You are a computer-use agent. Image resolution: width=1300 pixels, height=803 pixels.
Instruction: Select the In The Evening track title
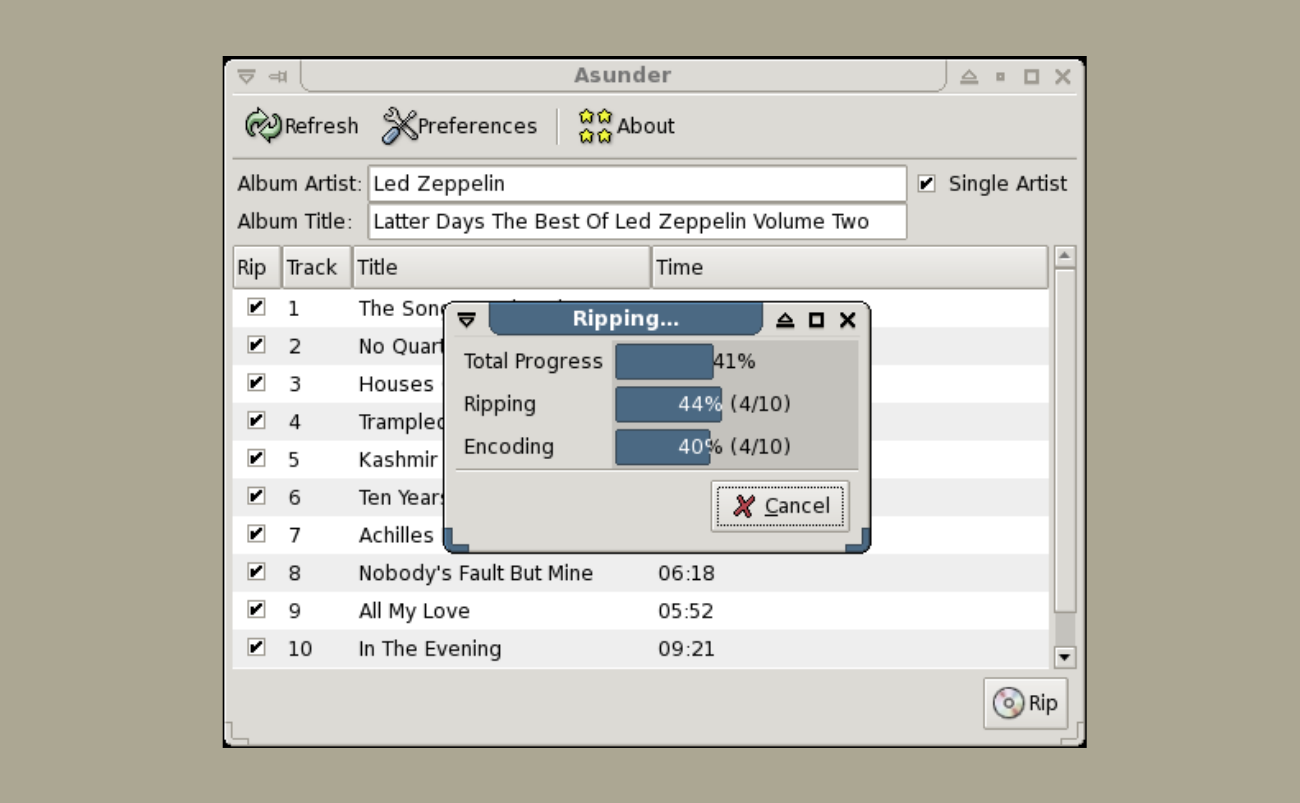[x=430, y=649]
